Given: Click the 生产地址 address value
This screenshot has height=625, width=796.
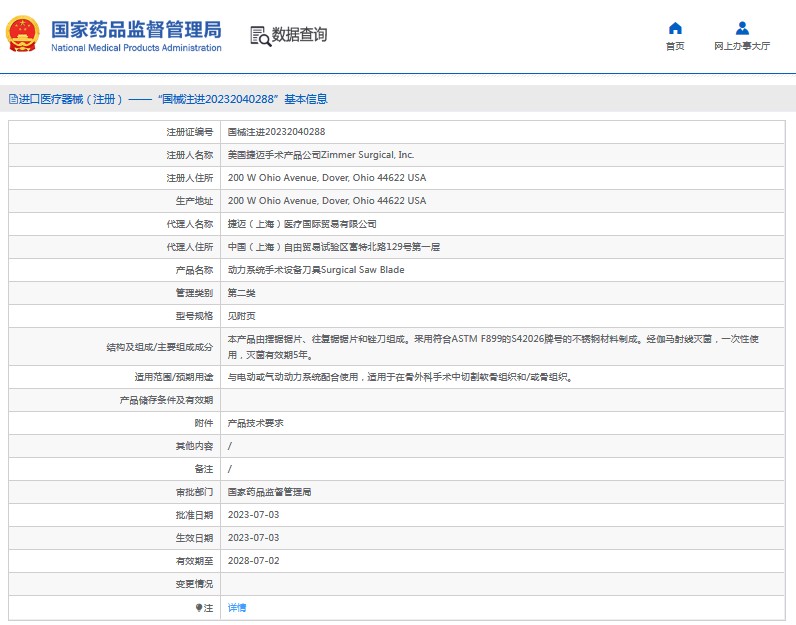Looking at the screenshot, I should 327,201.
